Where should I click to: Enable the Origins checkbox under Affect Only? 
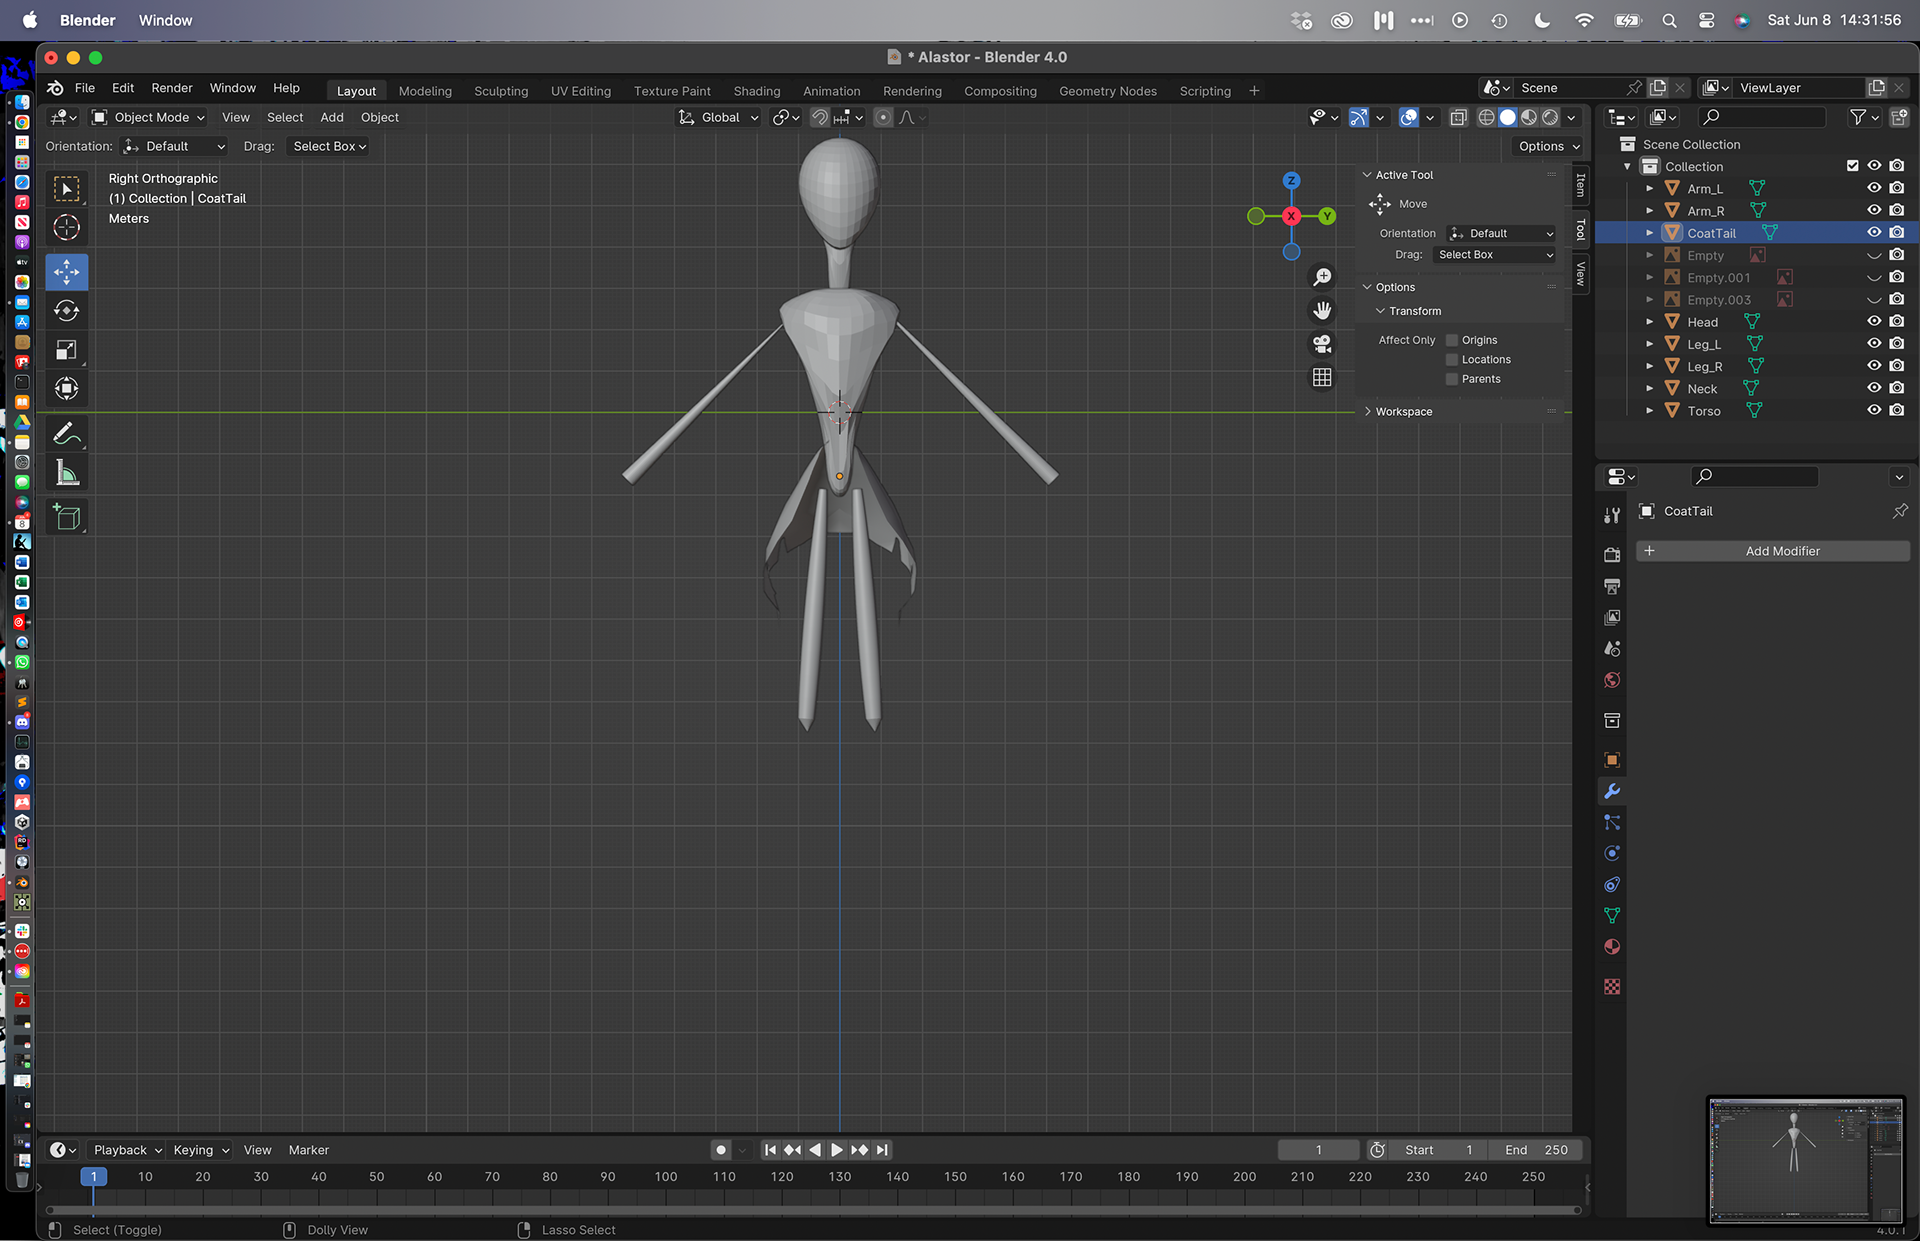click(x=1452, y=340)
